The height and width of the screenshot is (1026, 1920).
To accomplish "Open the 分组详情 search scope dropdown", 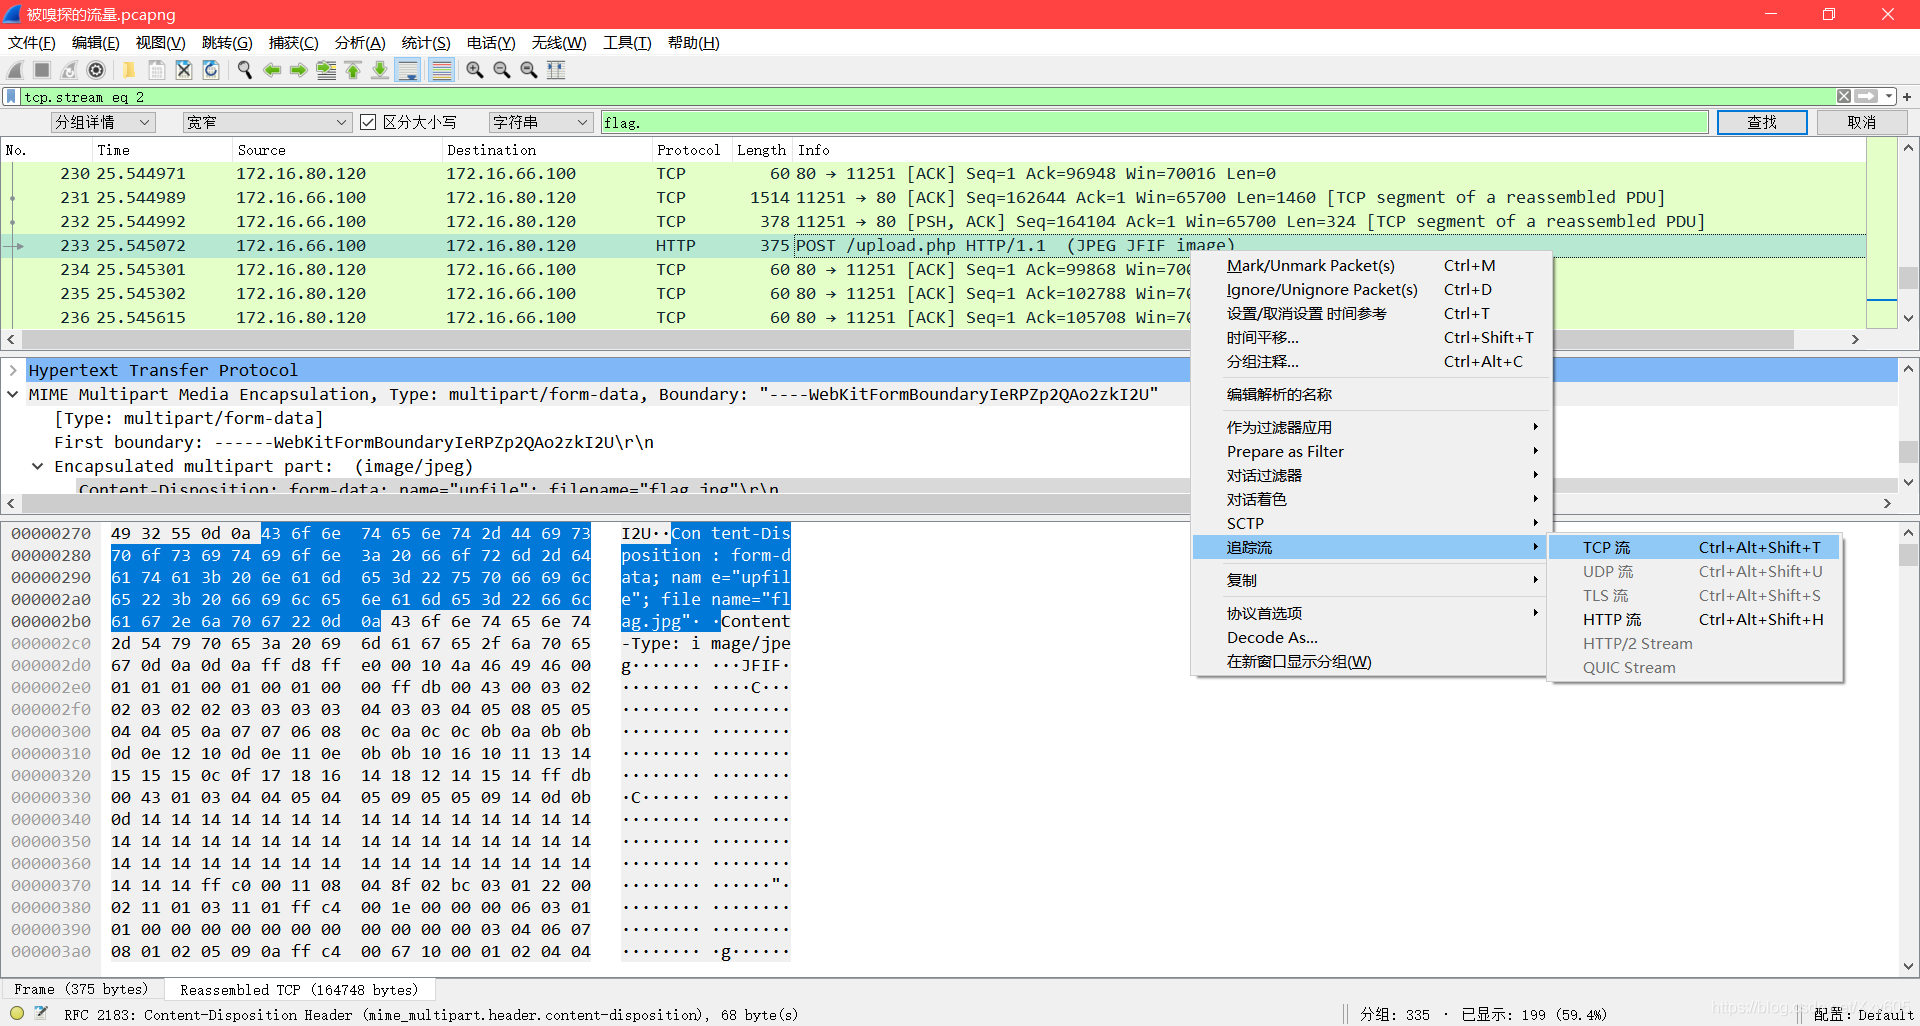I will 103,122.
